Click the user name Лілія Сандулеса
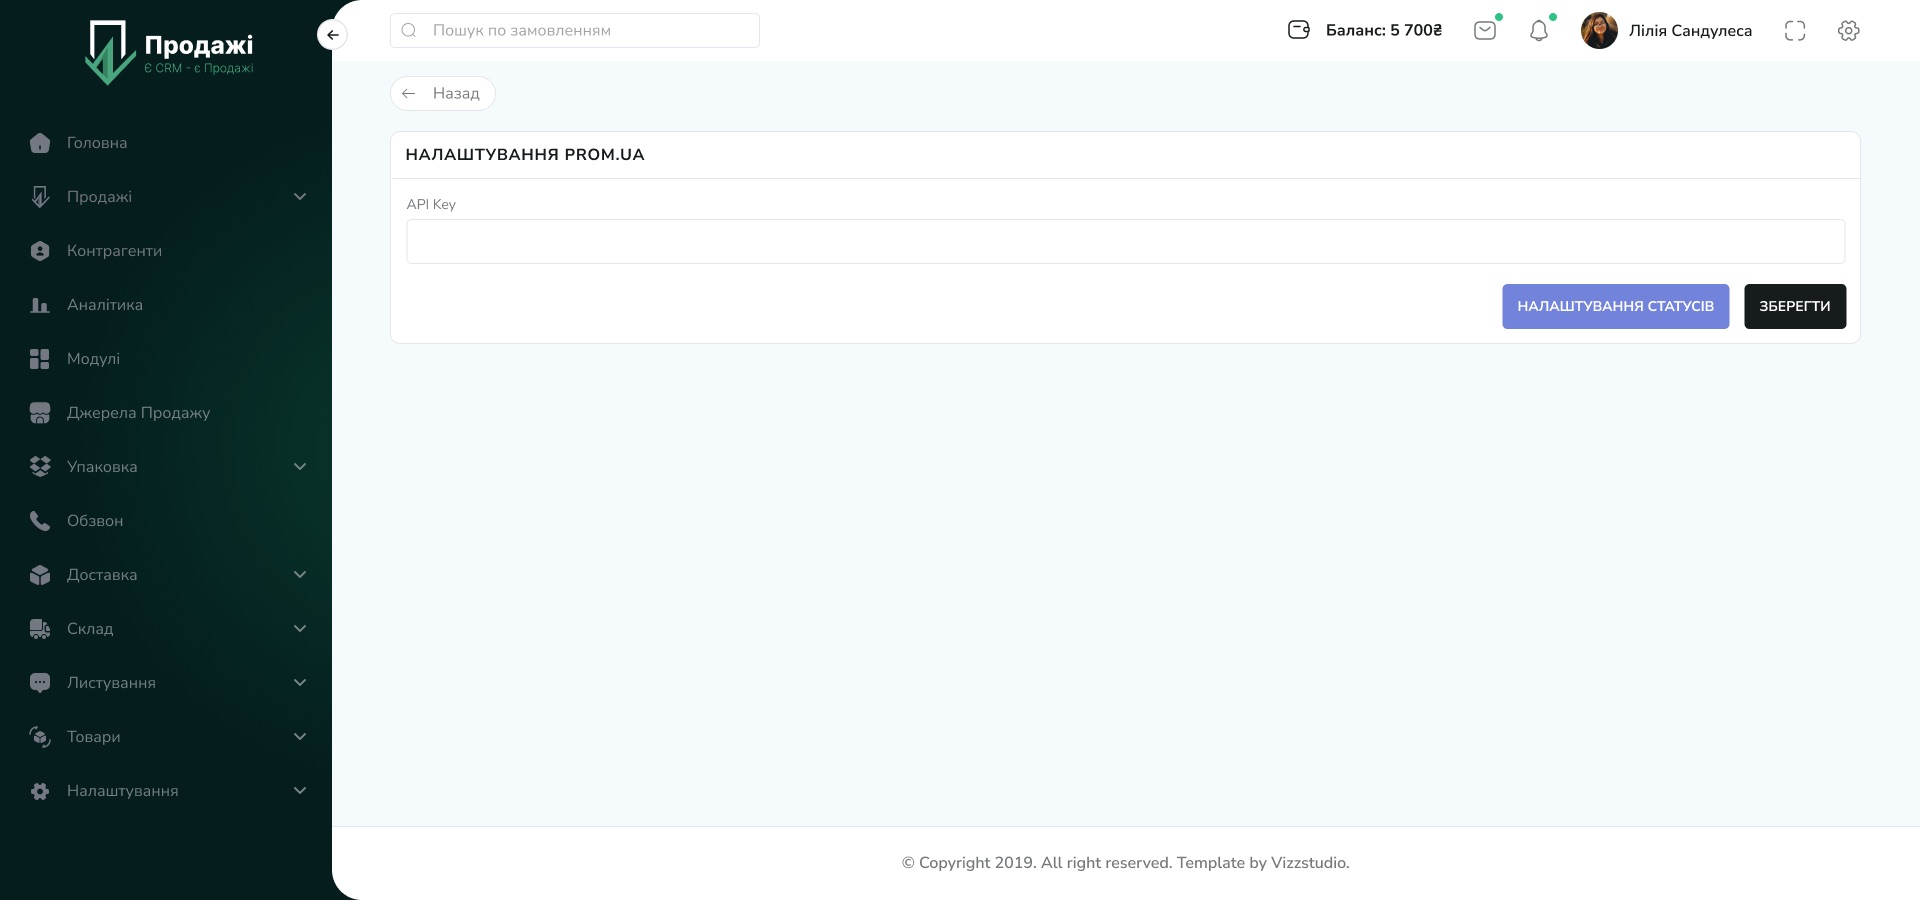The width and height of the screenshot is (1920, 900). click(1690, 31)
